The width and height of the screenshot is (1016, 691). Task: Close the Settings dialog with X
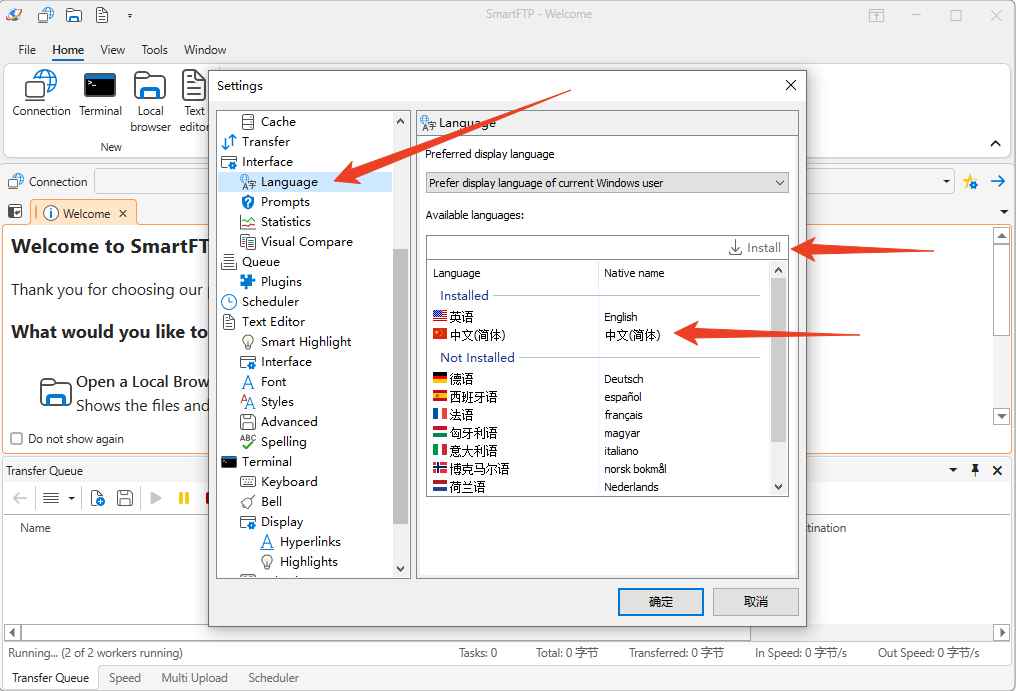[791, 85]
